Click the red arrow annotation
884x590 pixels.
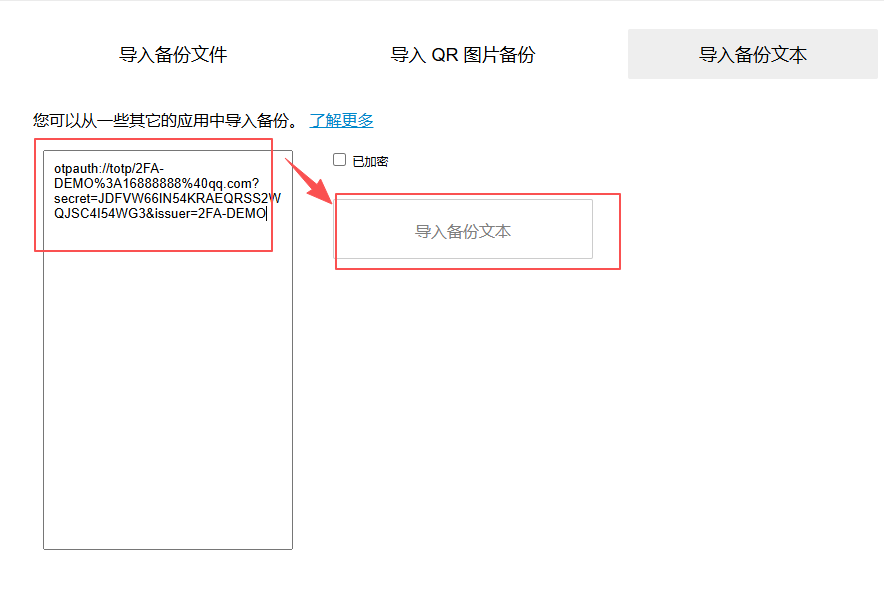tap(310, 182)
